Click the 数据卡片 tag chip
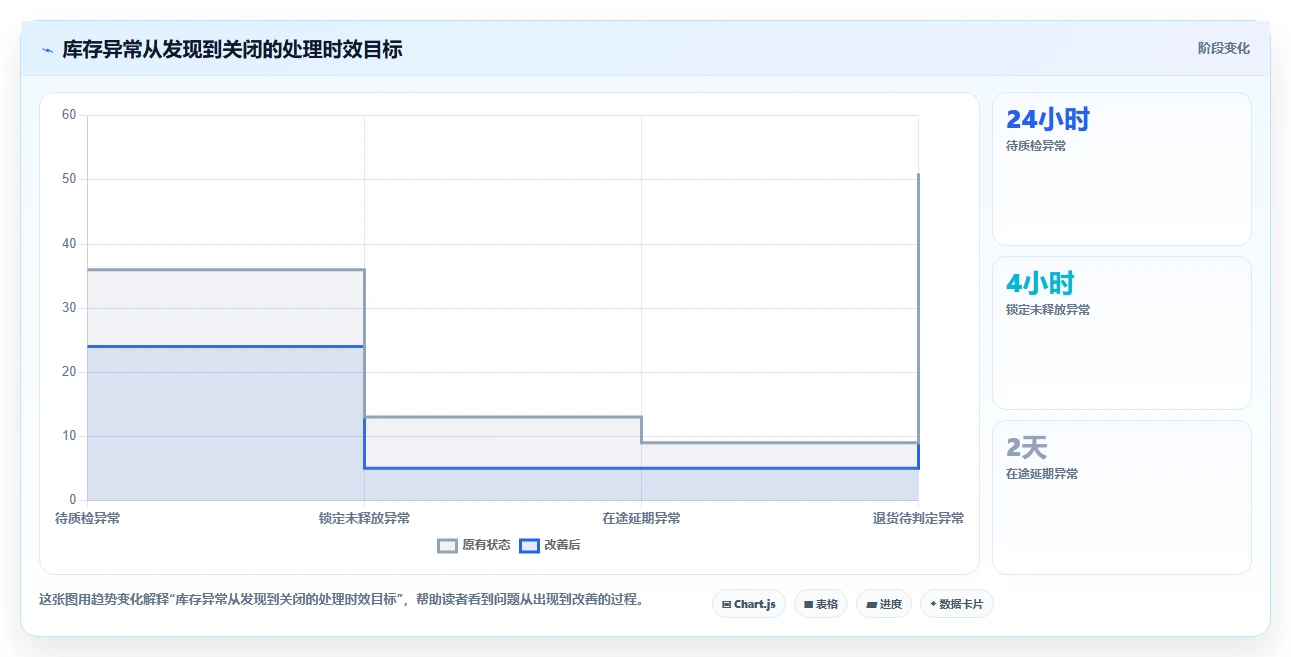This screenshot has width=1291, height=657. tap(957, 604)
